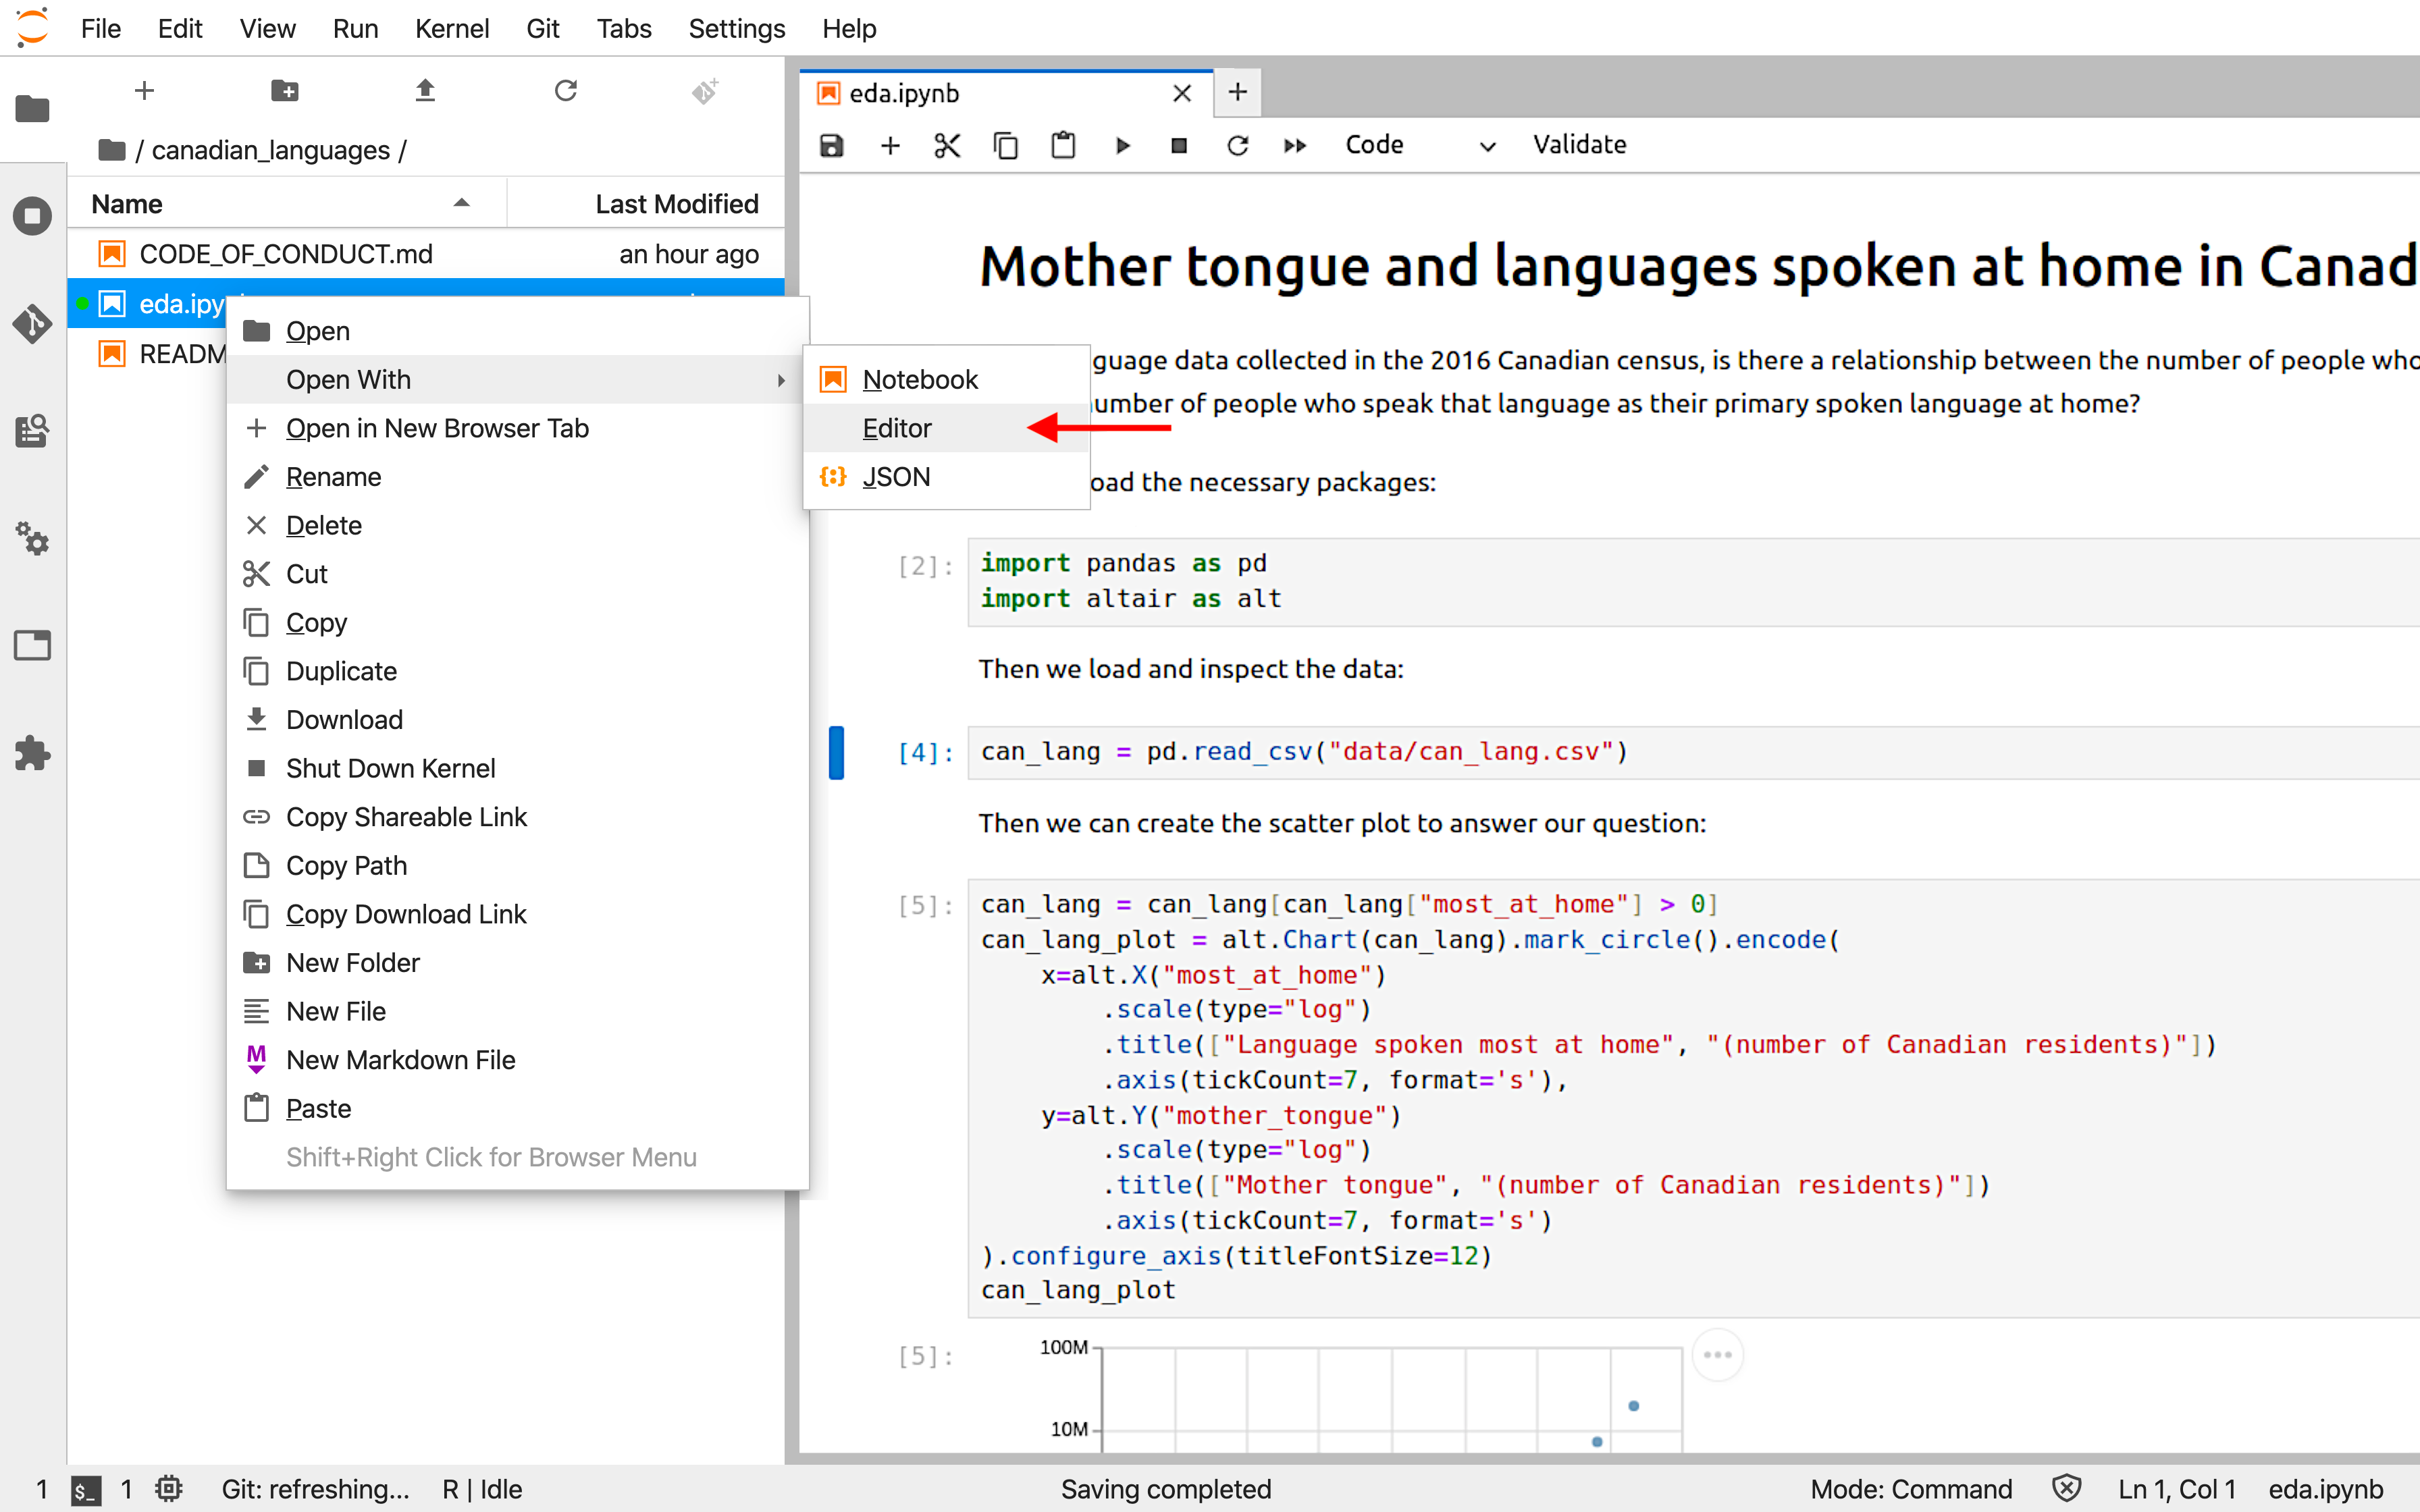Click canadian_languages in breadcrumb path
Screen dimensions: 2420x1512
(x=270, y=150)
